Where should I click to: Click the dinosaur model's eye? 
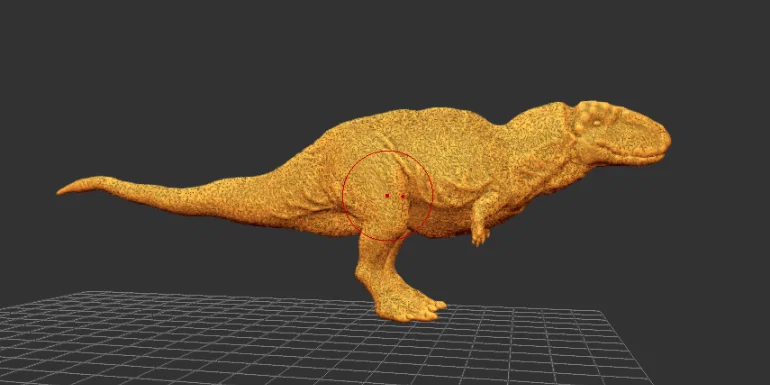[x=597, y=123]
